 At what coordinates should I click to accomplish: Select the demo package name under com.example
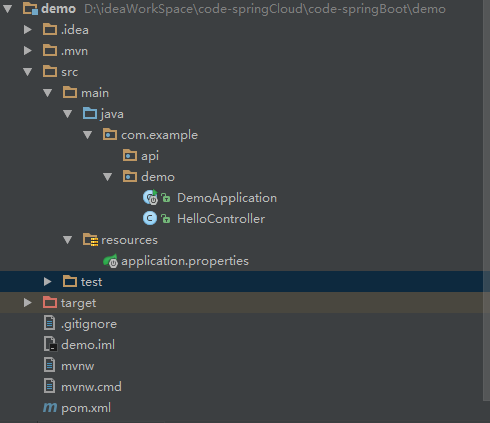coord(158,177)
